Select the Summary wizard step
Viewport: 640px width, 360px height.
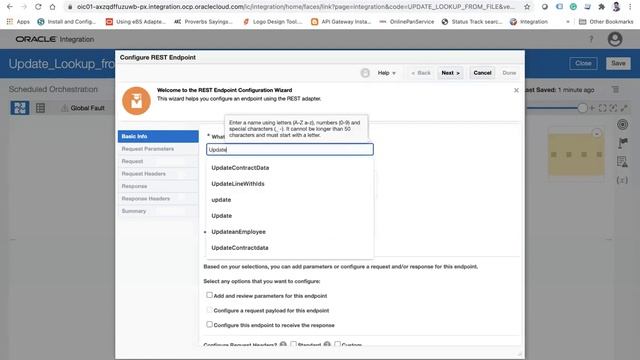click(x=158, y=211)
